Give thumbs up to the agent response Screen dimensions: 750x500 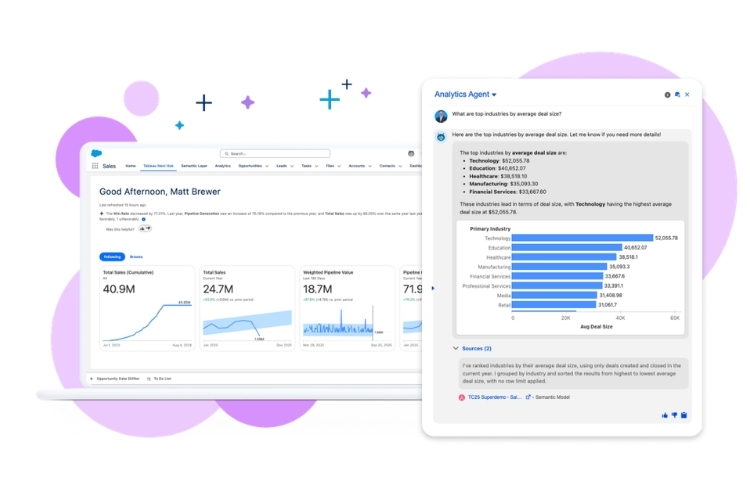coord(665,415)
